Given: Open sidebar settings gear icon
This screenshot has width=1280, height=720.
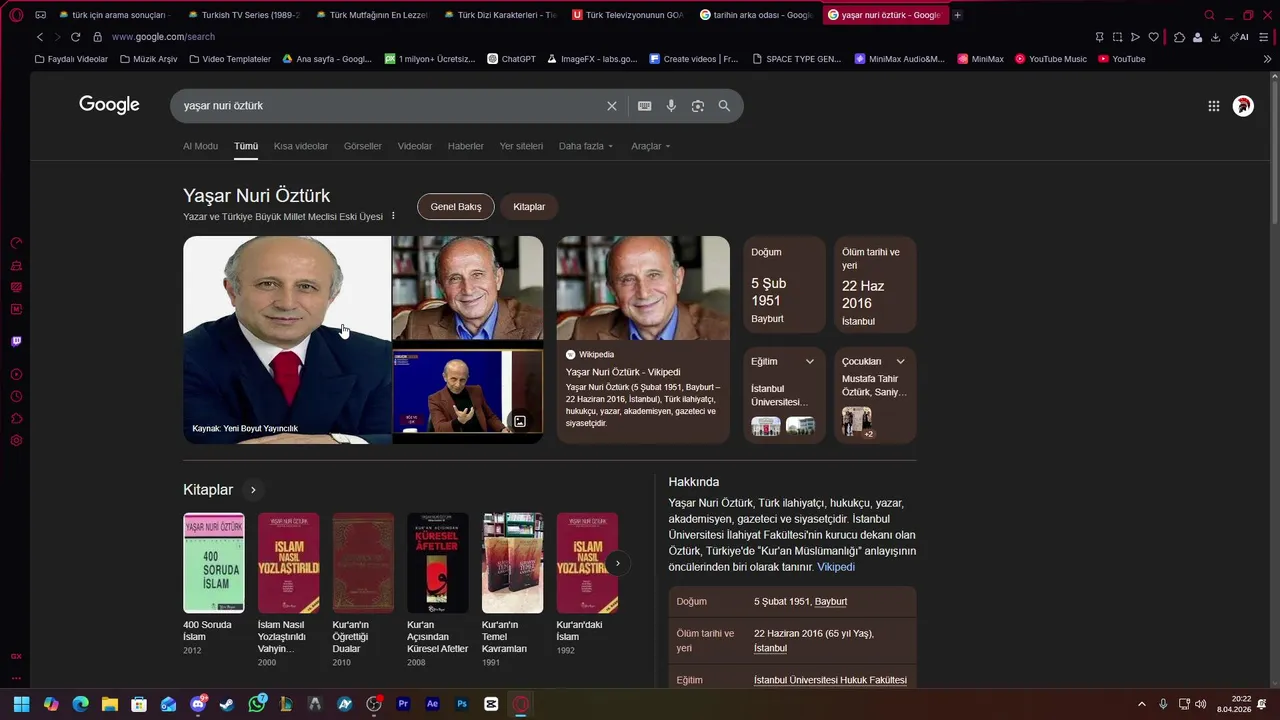Looking at the screenshot, I should [16, 440].
